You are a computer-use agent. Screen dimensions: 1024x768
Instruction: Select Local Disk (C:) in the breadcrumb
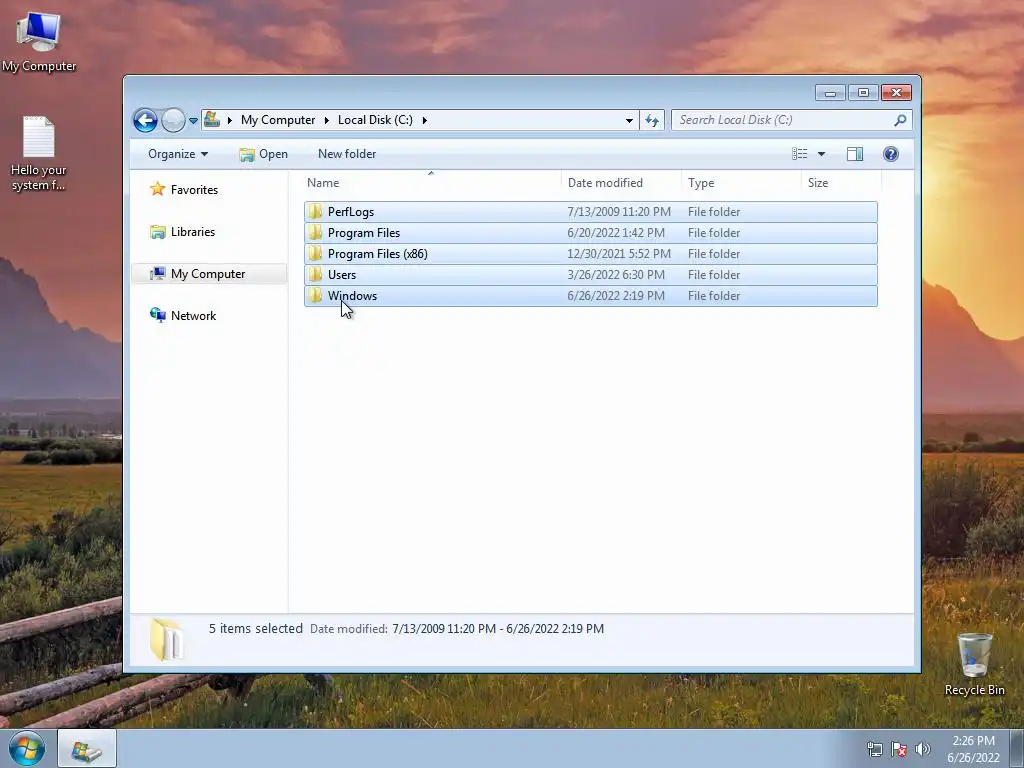point(375,120)
